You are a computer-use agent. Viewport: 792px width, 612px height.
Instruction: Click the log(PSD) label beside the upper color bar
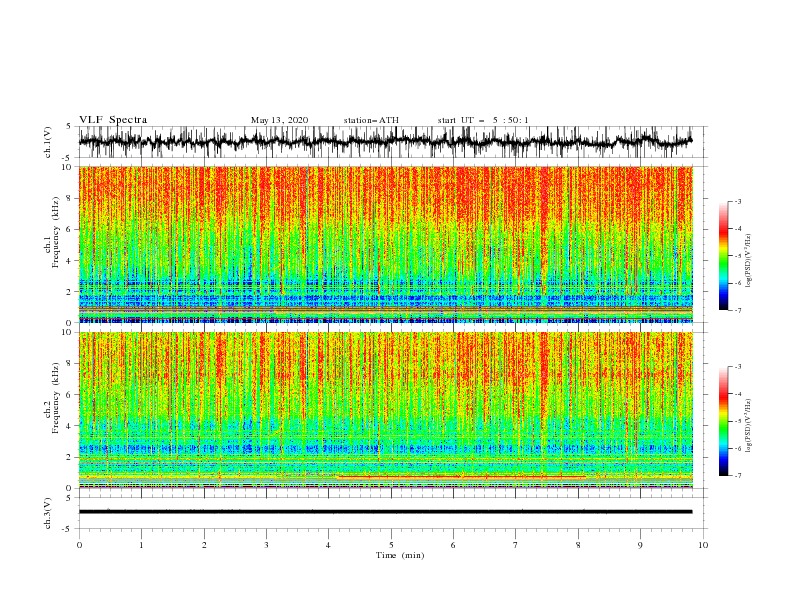tap(749, 261)
